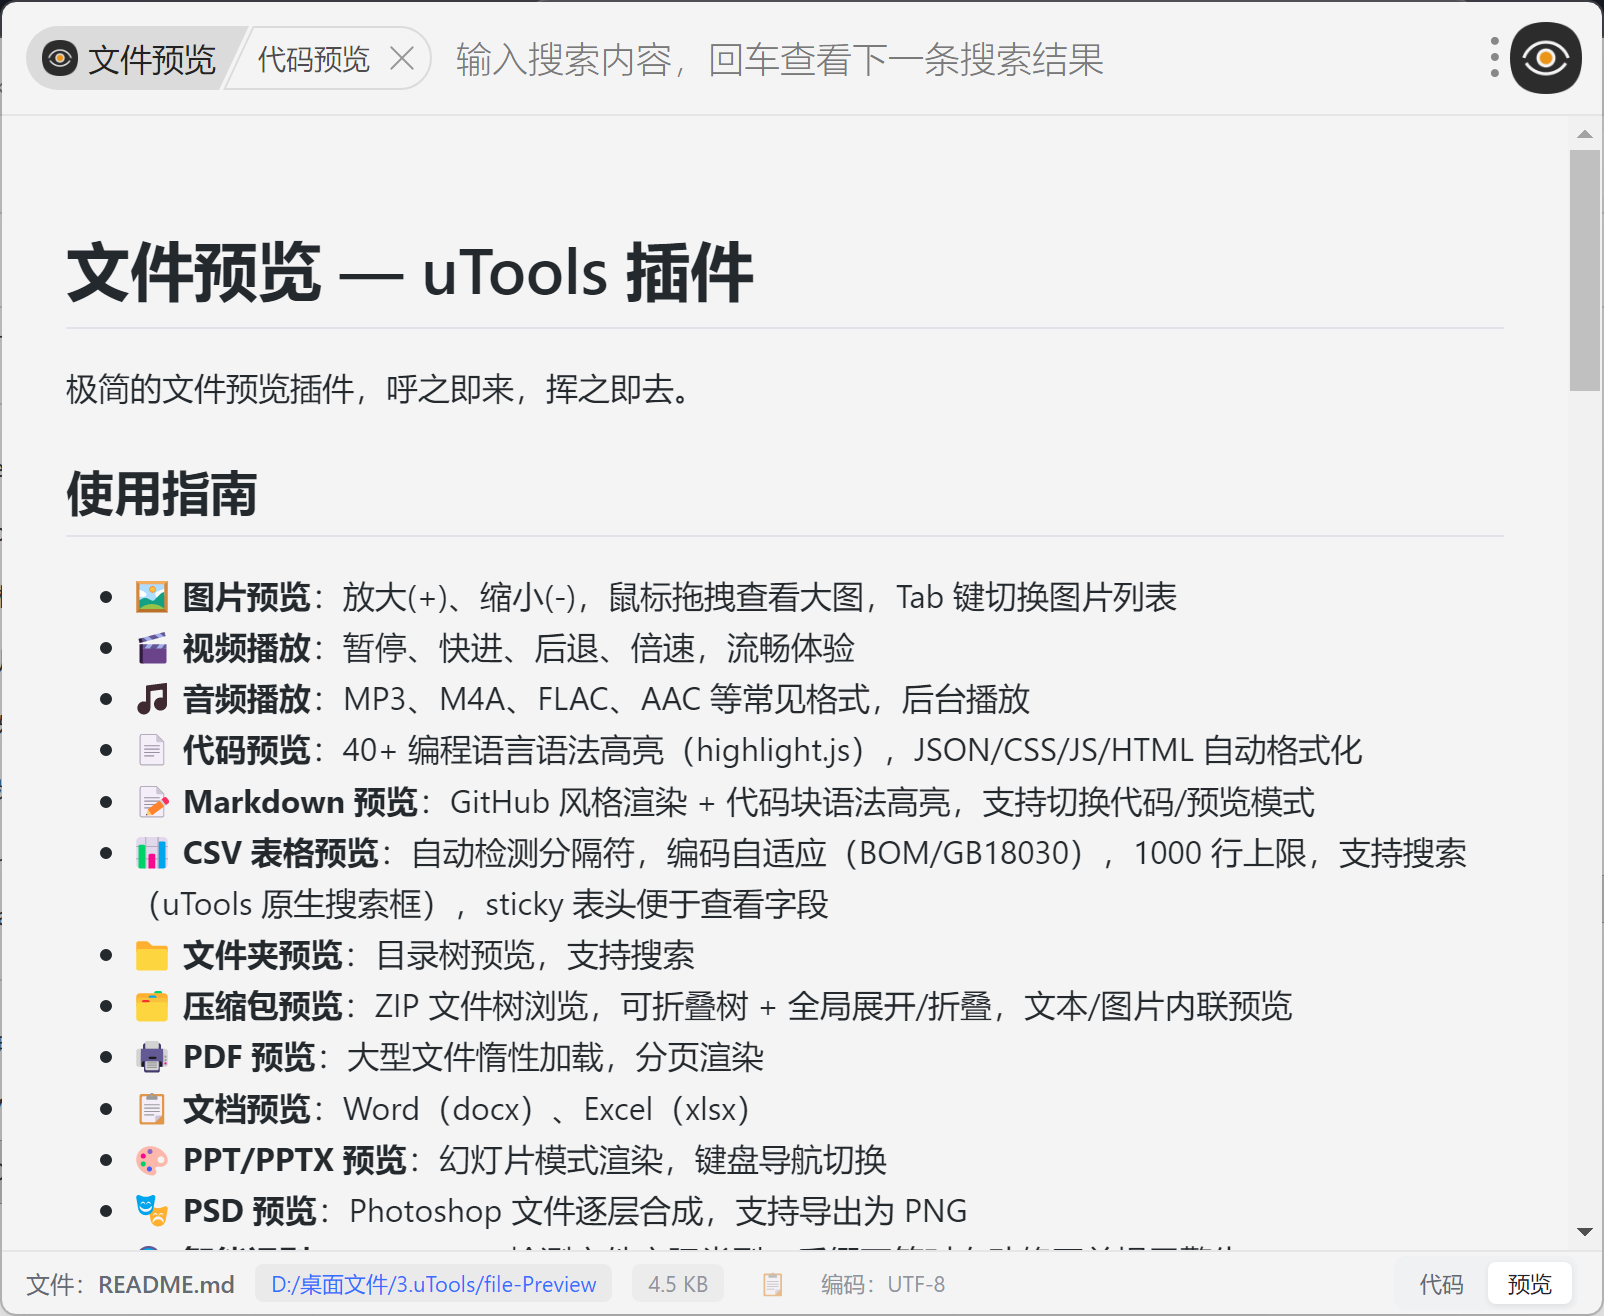Close the 代码预览 tag with X
This screenshot has height=1316, width=1604.
pos(402,59)
